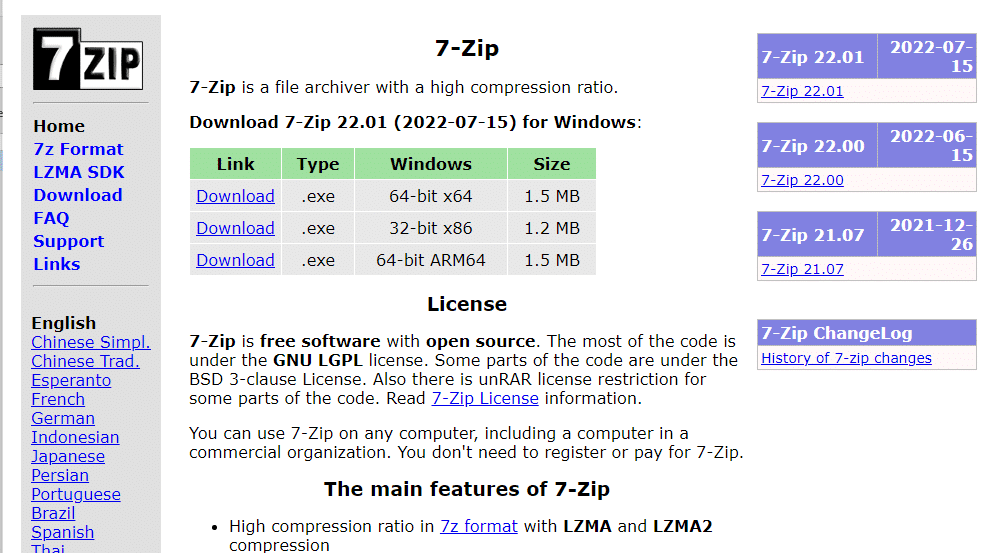Screen dimensions: 1005x553
Task: Open History of 7-zip changes link
Action: click(846, 358)
